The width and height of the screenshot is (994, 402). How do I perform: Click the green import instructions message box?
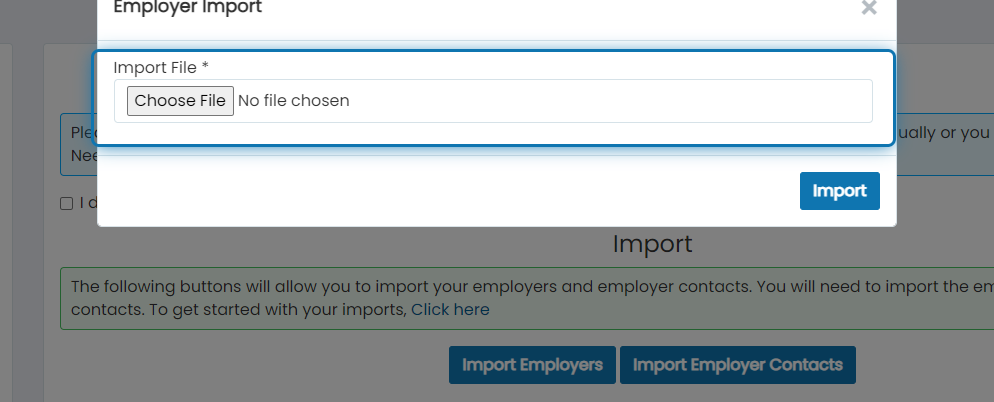point(526,299)
